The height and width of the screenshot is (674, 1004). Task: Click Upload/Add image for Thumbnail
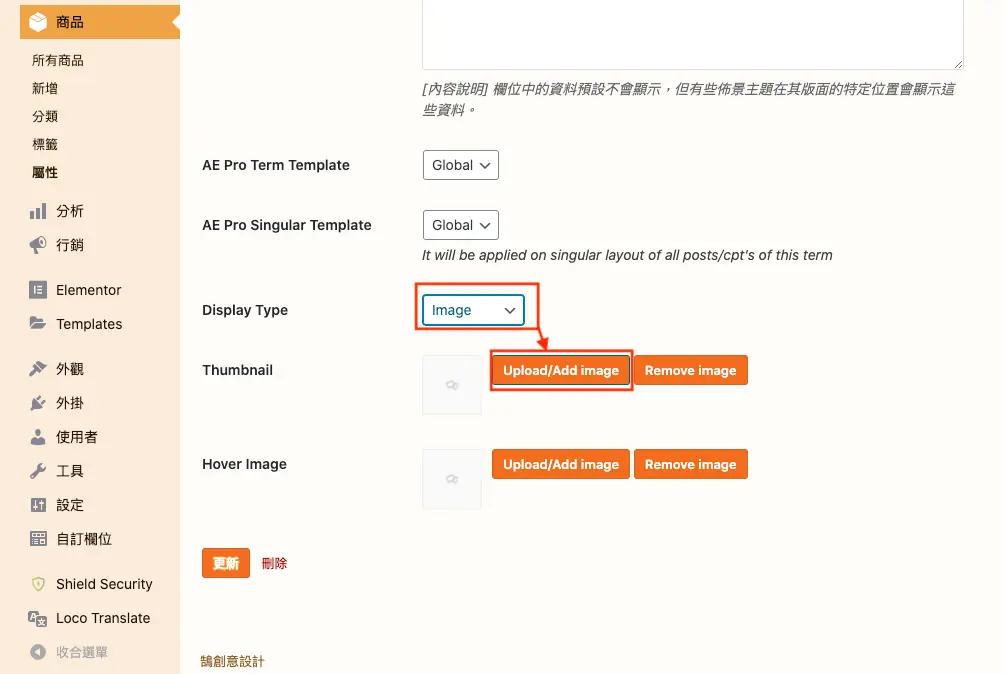561,370
